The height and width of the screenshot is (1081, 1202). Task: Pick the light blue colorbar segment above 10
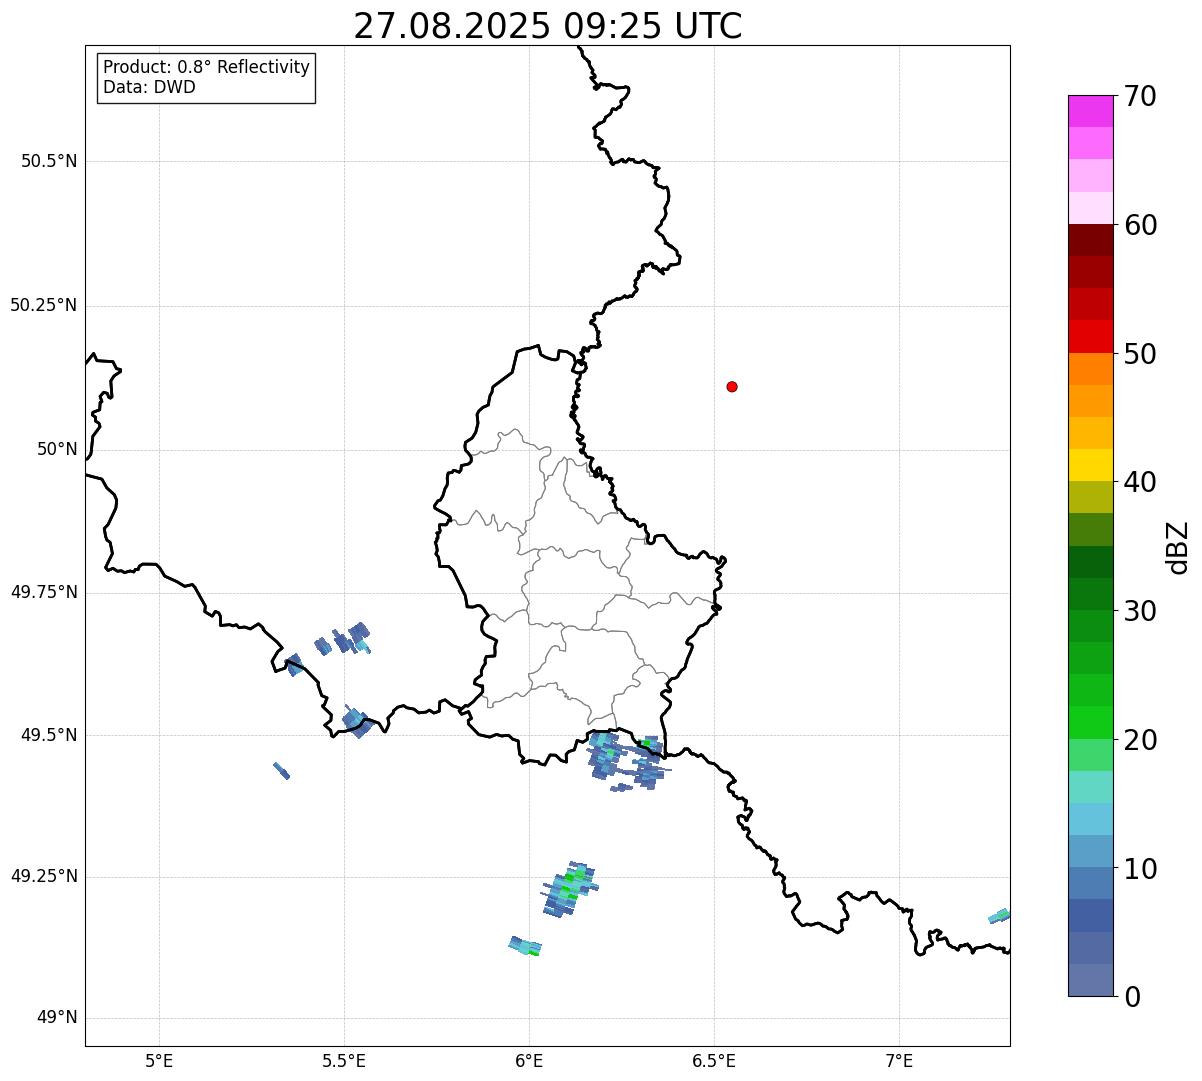click(x=1090, y=851)
